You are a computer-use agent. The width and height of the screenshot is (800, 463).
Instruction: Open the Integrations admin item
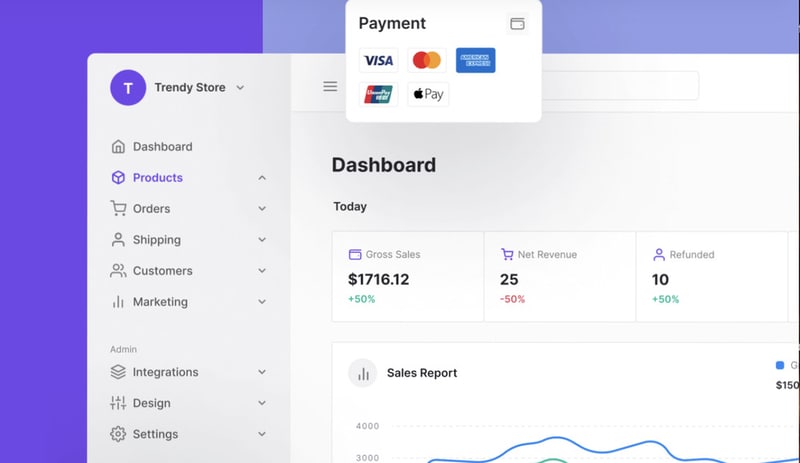point(165,372)
